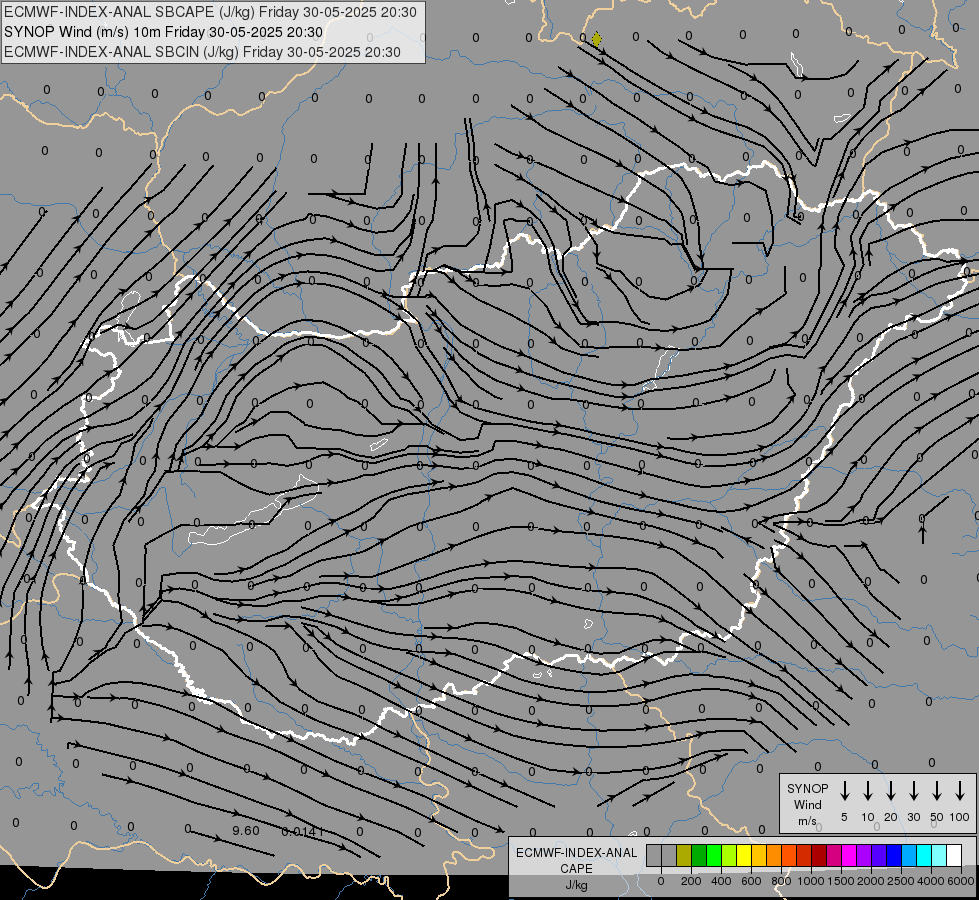Click the 4000 tick label on CAPE scale

point(931,881)
